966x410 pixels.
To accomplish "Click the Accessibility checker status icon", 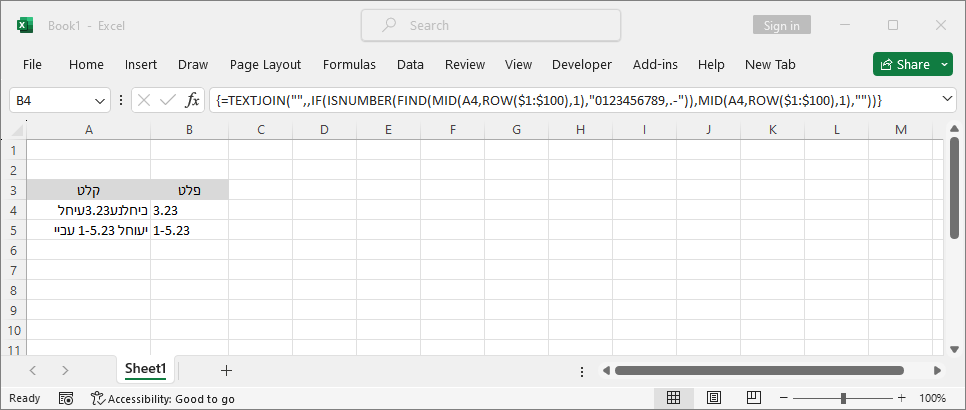I will [x=98, y=398].
